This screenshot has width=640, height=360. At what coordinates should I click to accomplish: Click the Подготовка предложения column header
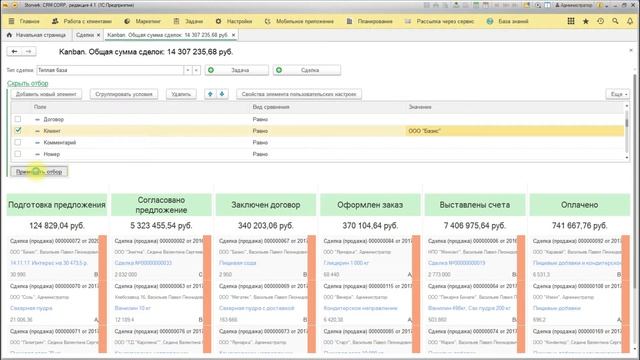(x=57, y=205)
